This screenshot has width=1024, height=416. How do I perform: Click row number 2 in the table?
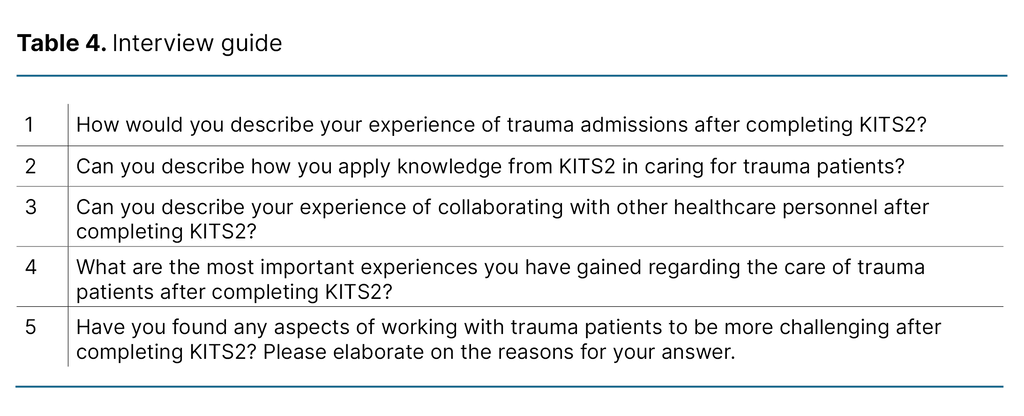pyautogui.click(x=30, y=166)
